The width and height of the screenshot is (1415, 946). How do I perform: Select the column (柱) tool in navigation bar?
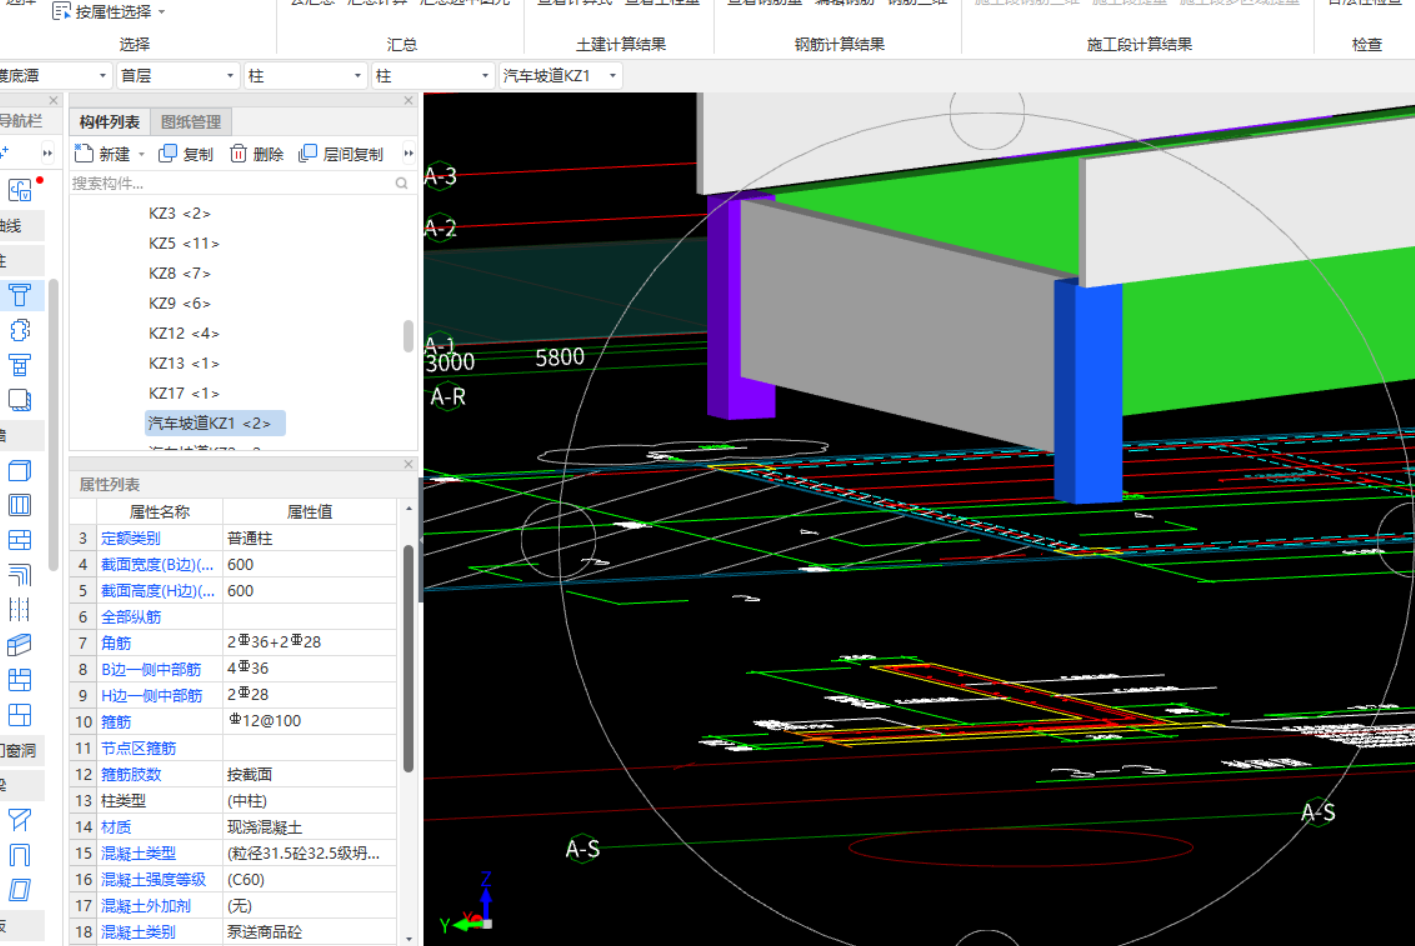click(19, 295)
